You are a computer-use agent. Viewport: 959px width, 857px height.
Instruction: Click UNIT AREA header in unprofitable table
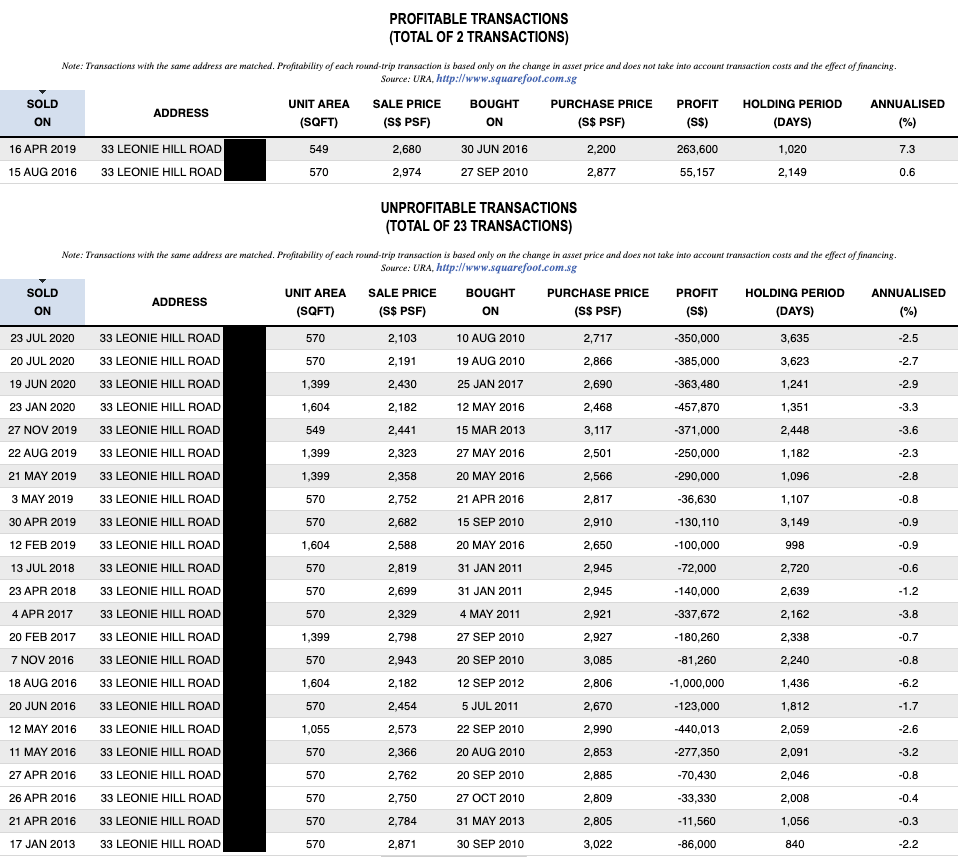pos(315,302)
